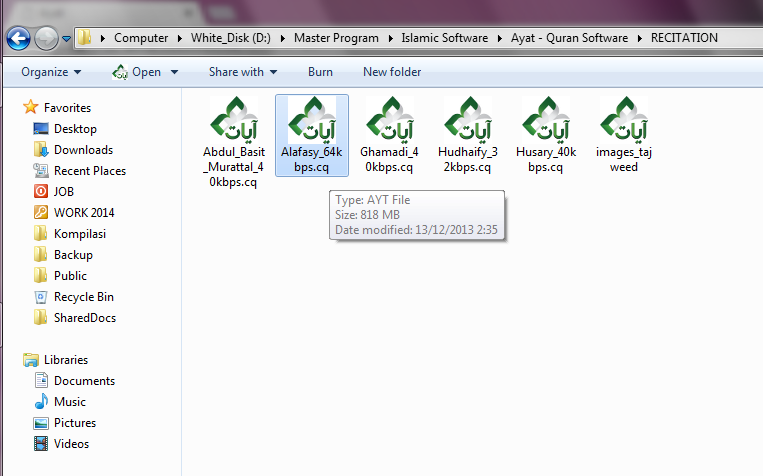Open the Music library
The height and width of the screenshot is (476, 763).
point(60,402)
